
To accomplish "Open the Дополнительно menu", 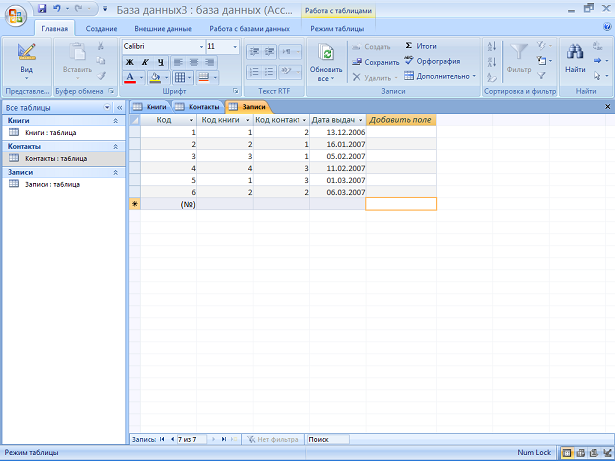I will pos(440,76).
